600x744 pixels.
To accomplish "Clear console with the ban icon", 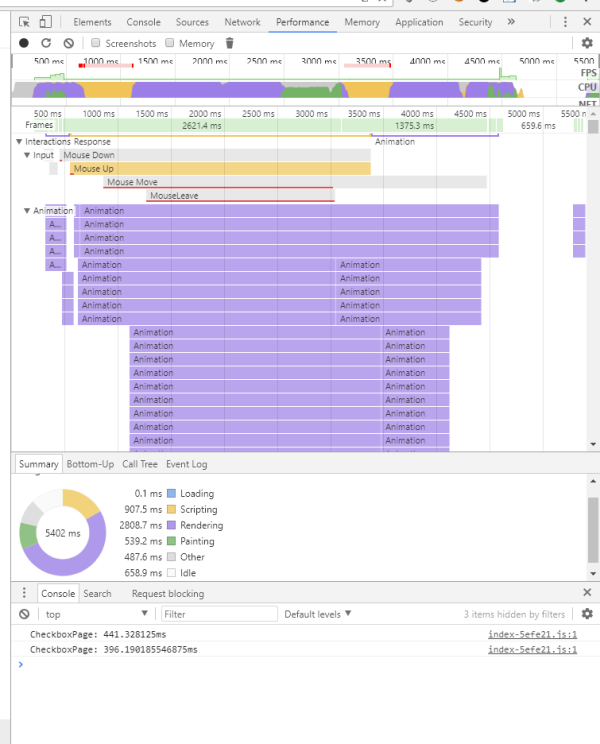I will tap(24, 614).
